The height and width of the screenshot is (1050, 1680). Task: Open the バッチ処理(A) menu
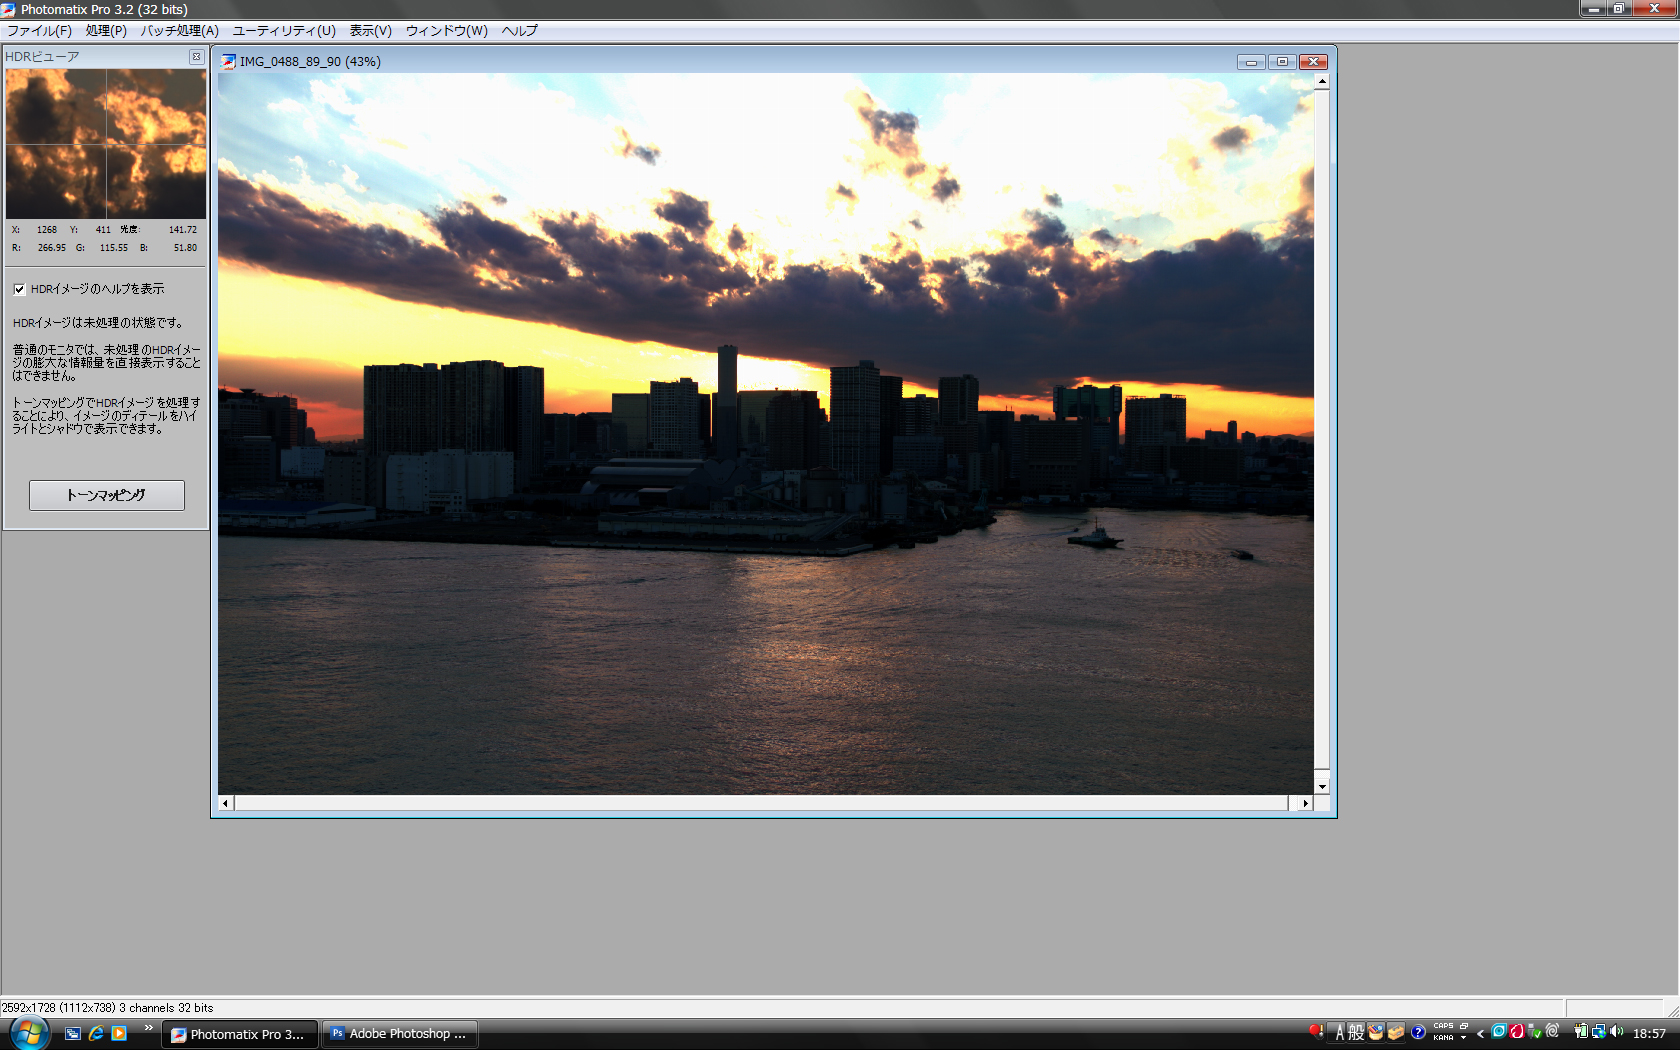point(180,31)
